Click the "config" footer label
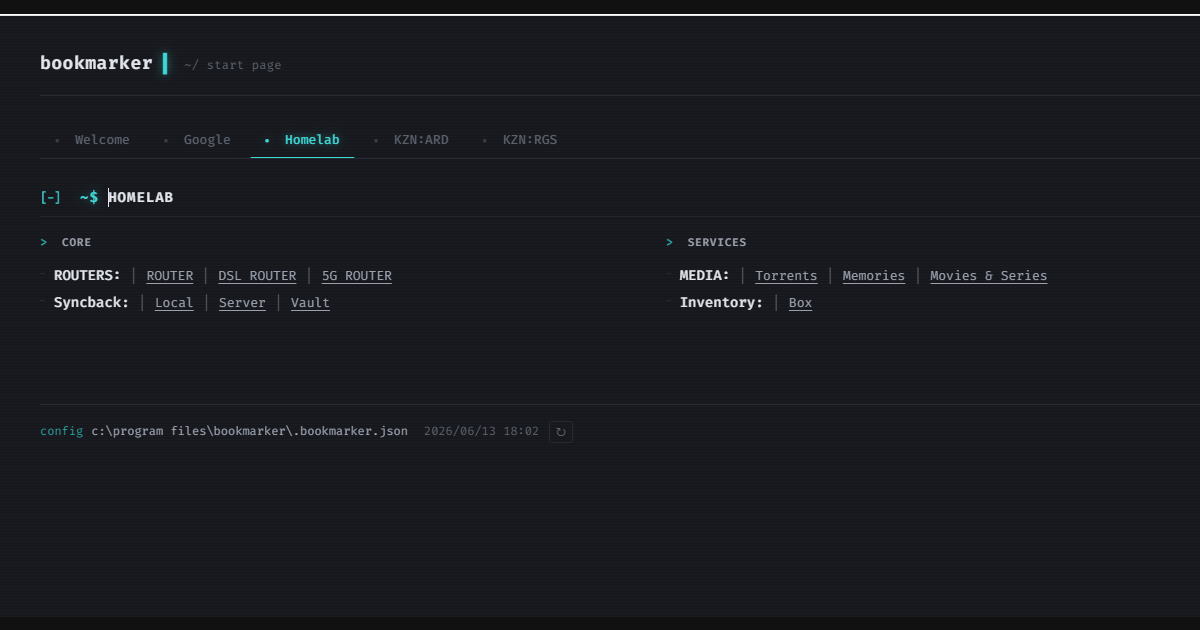 tap(62, 431)
